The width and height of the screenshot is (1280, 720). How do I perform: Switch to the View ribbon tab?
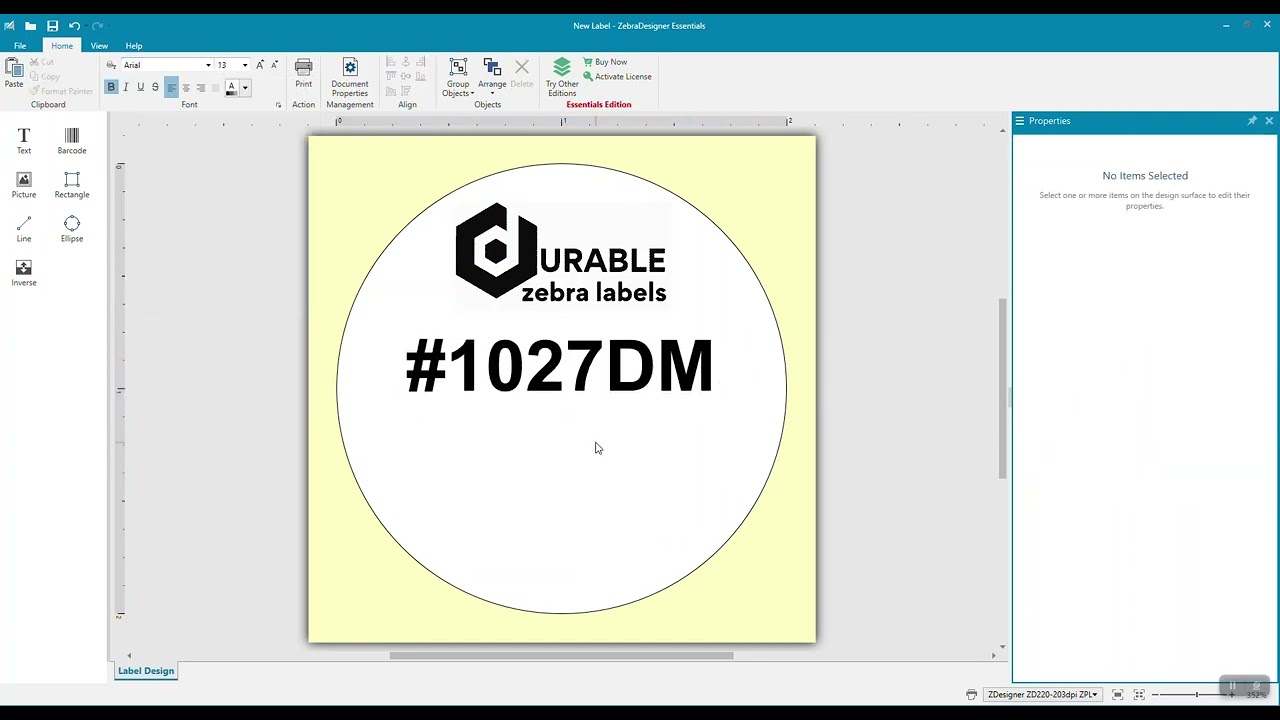click(99, 46)
